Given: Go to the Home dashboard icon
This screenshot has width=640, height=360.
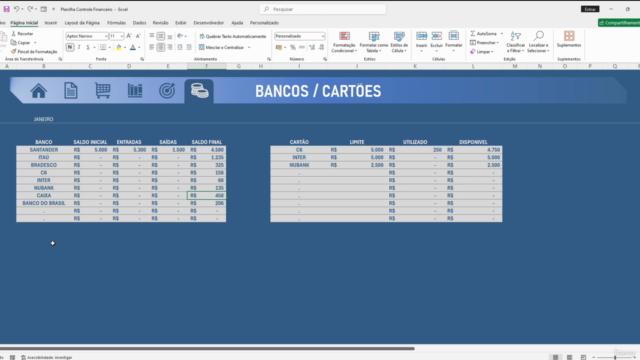Looking at the screenshot, I should pyautogui.click(x=38, y=91).
